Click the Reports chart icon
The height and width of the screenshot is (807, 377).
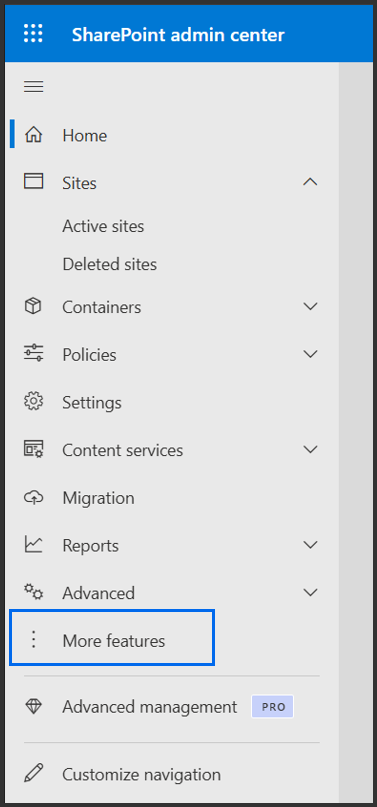(x=34, y=545)
